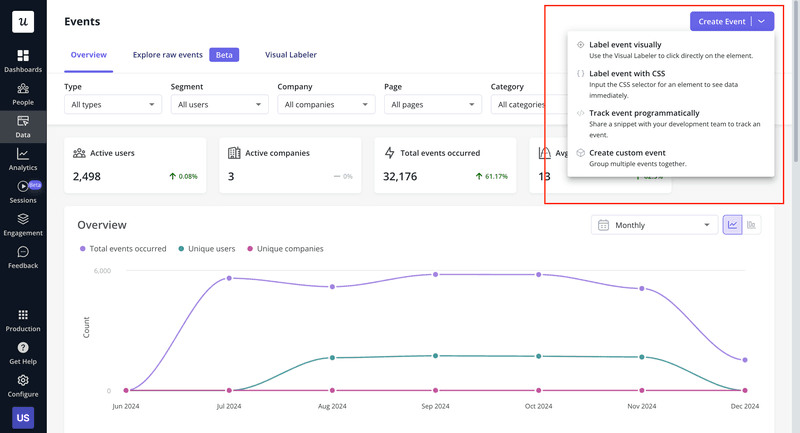The image size is (800, 433).
Task: Open the Configure settings gear
Action: point(22,386)
